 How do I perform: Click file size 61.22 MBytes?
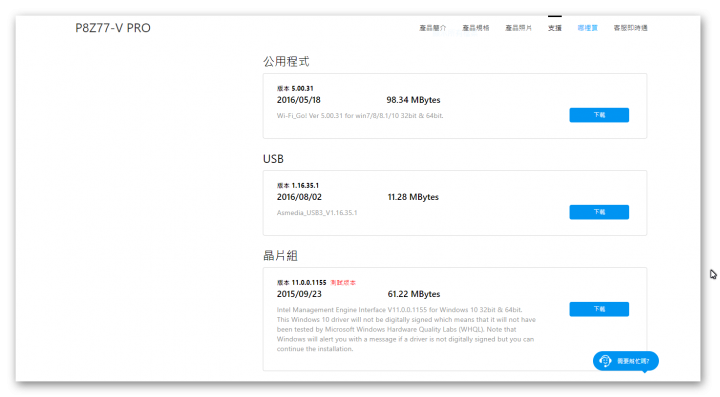point(414,294)
